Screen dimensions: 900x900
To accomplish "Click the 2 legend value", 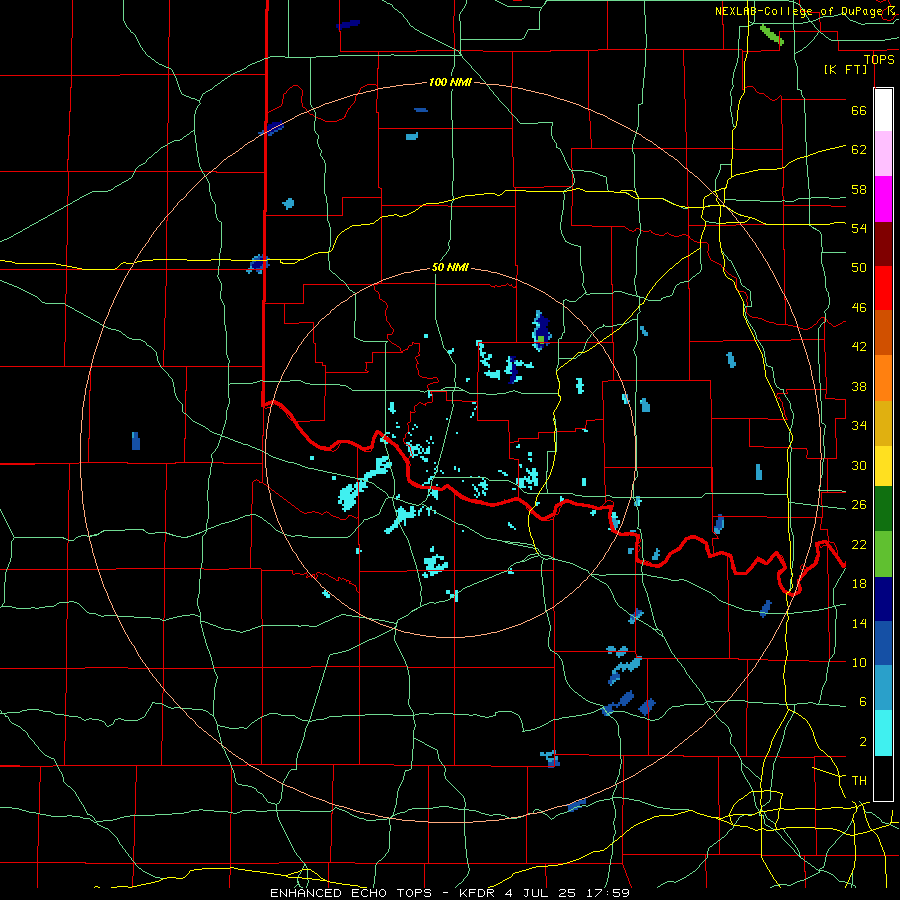I will [x=863, y=742].
